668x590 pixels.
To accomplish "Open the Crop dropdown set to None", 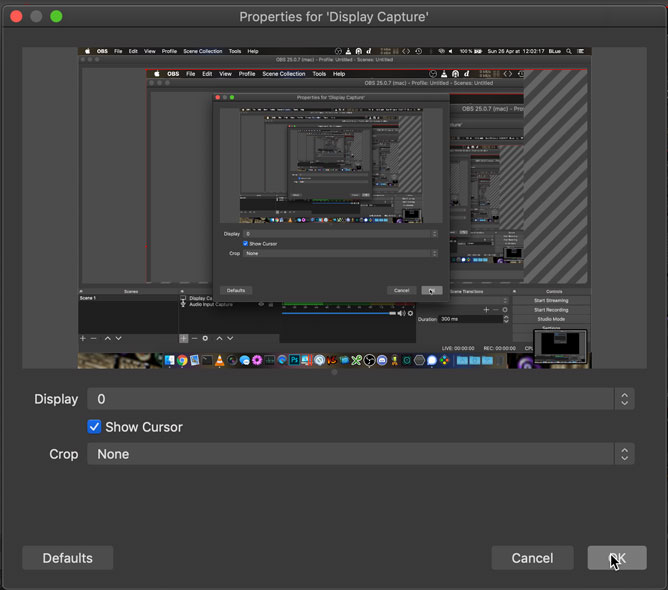I will (x=361, y=454).
